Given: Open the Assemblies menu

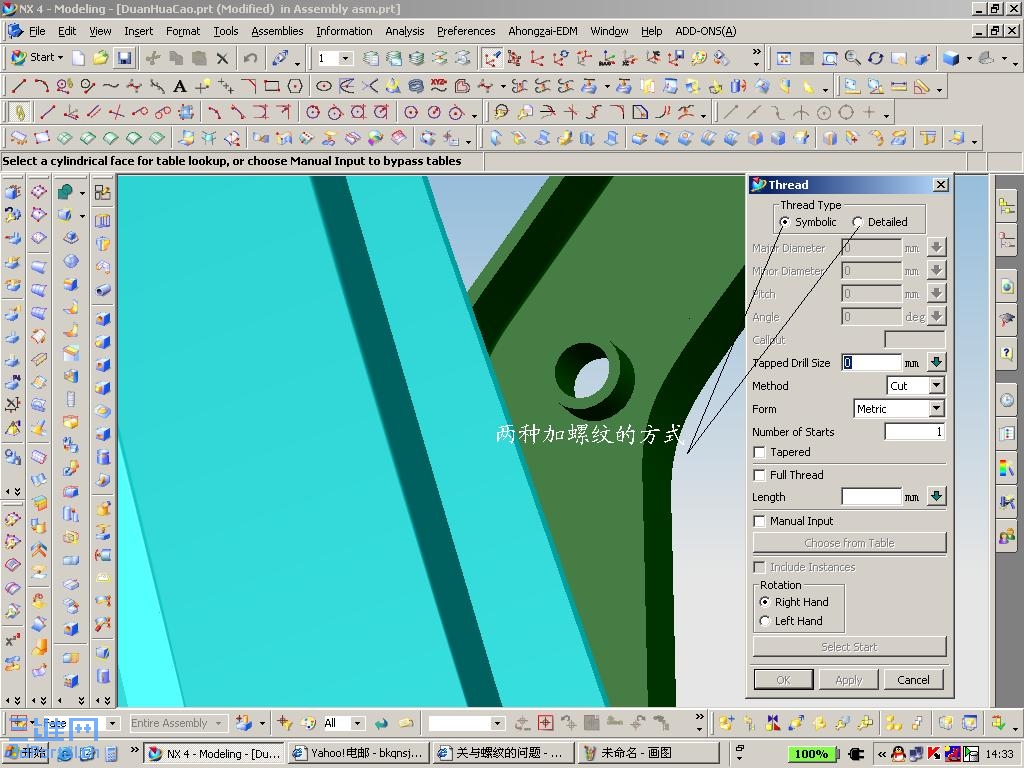Looking at the screenshot, I should (277, 31).
